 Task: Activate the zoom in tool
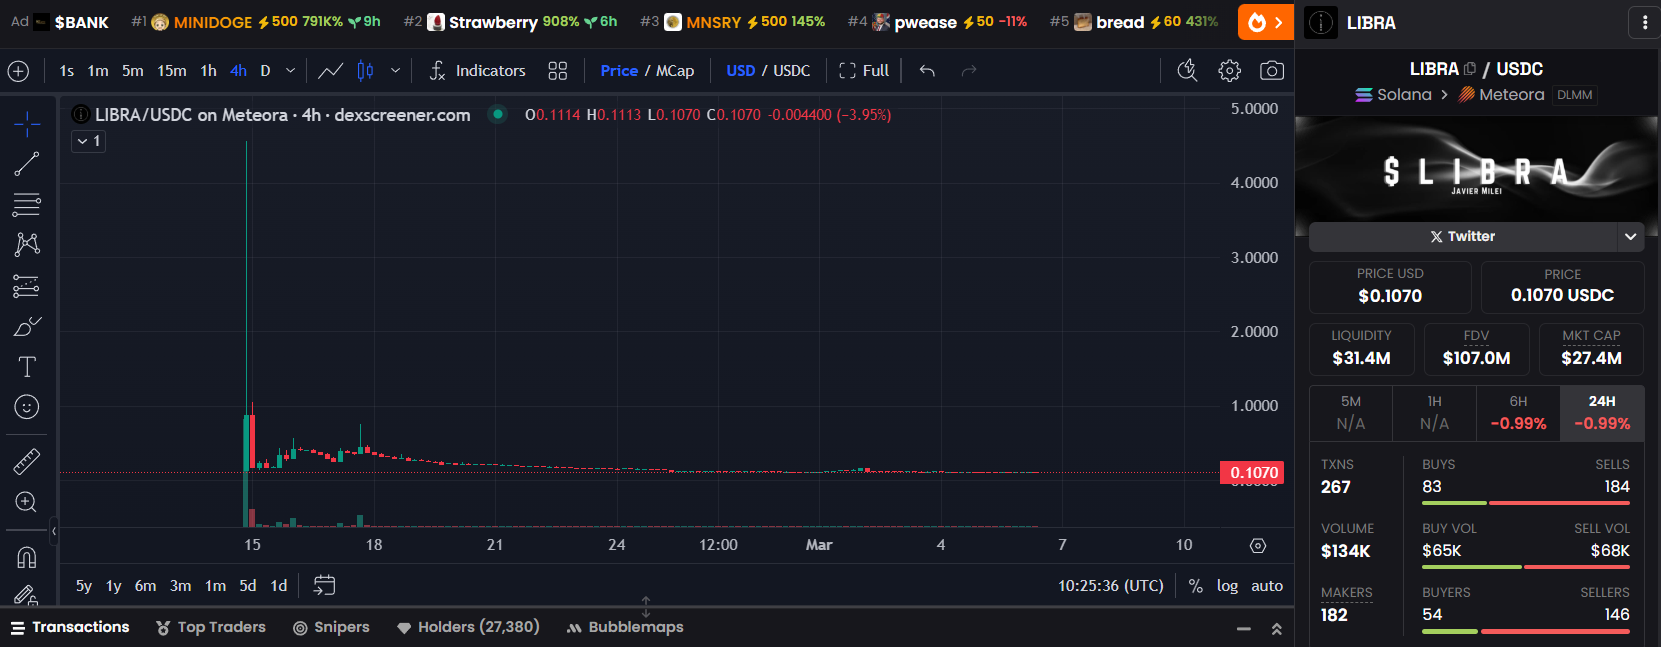pos(27,502)
